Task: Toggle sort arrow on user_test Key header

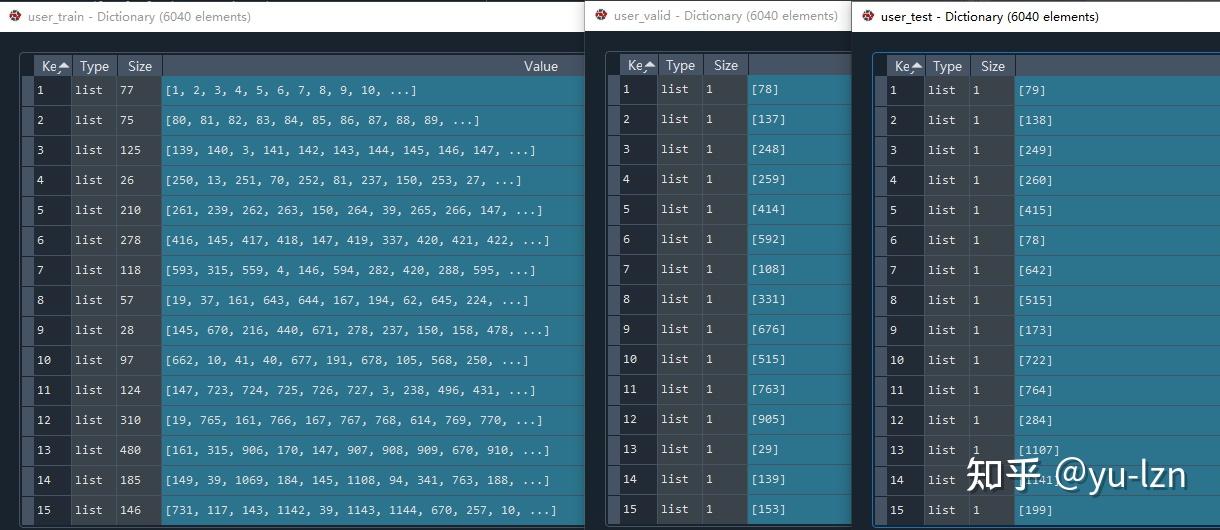Action: point(916,66)
